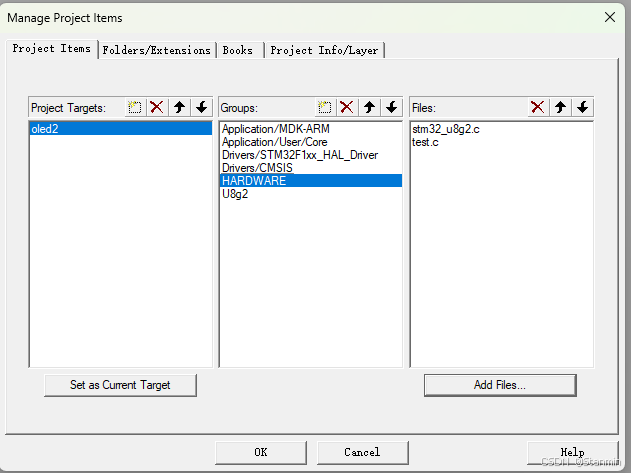Screen dimensions: 631x473
Task: Select Drivers/STM32F1xx_HAL_Driver group
Action: (311, 155)
